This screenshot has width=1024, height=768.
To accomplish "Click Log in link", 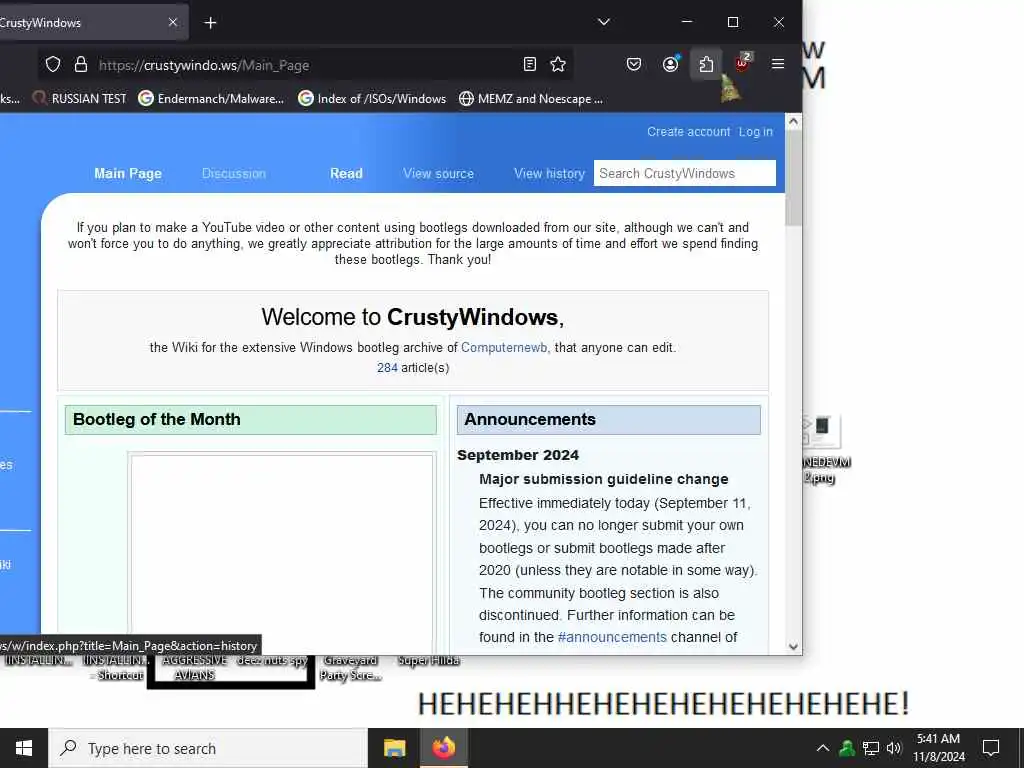I will [756, 131].
